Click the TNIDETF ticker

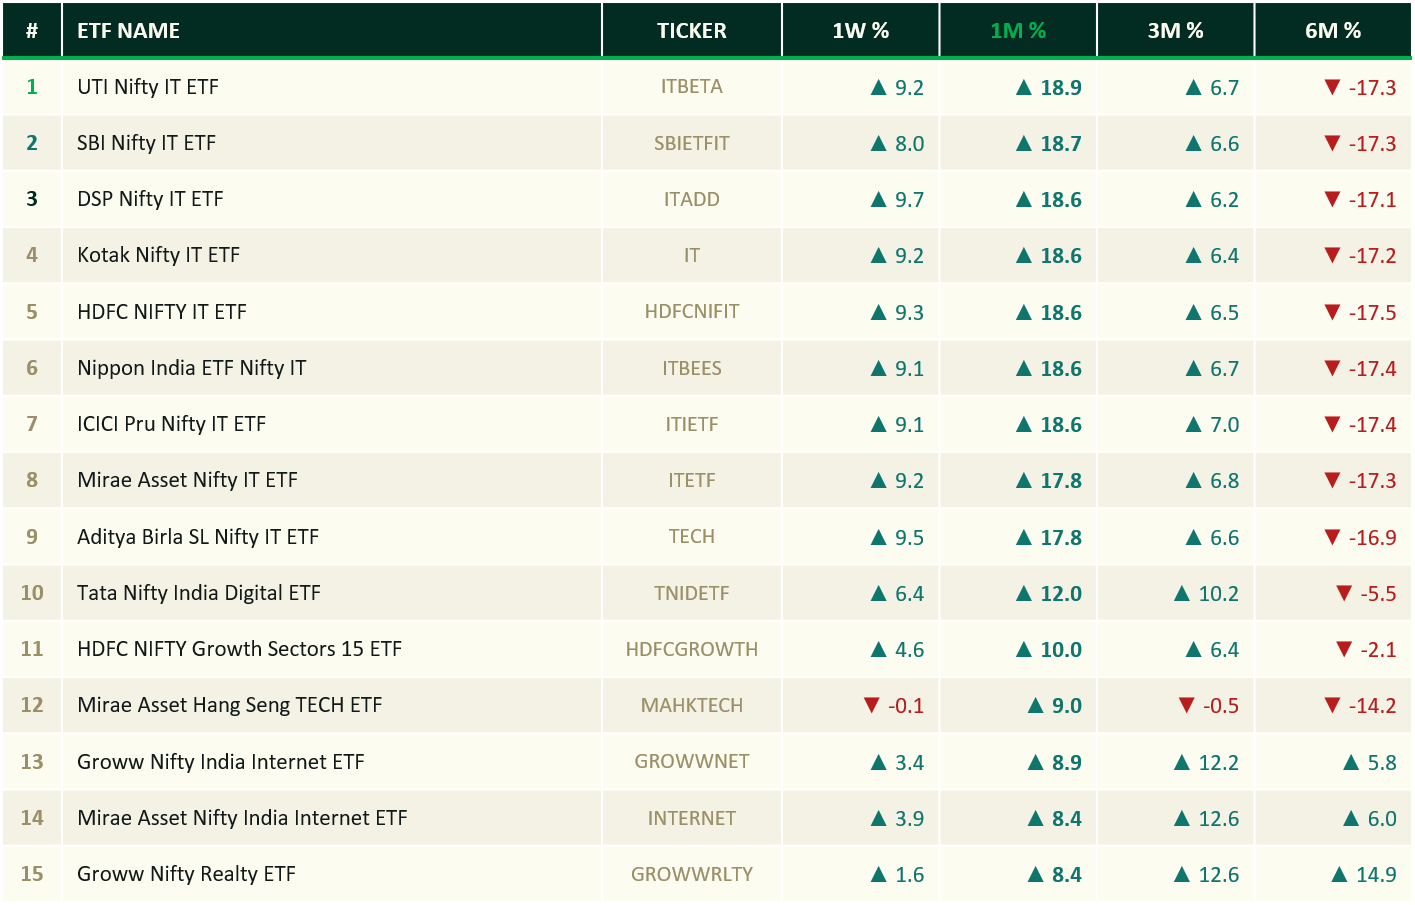(x=692, y=593)
